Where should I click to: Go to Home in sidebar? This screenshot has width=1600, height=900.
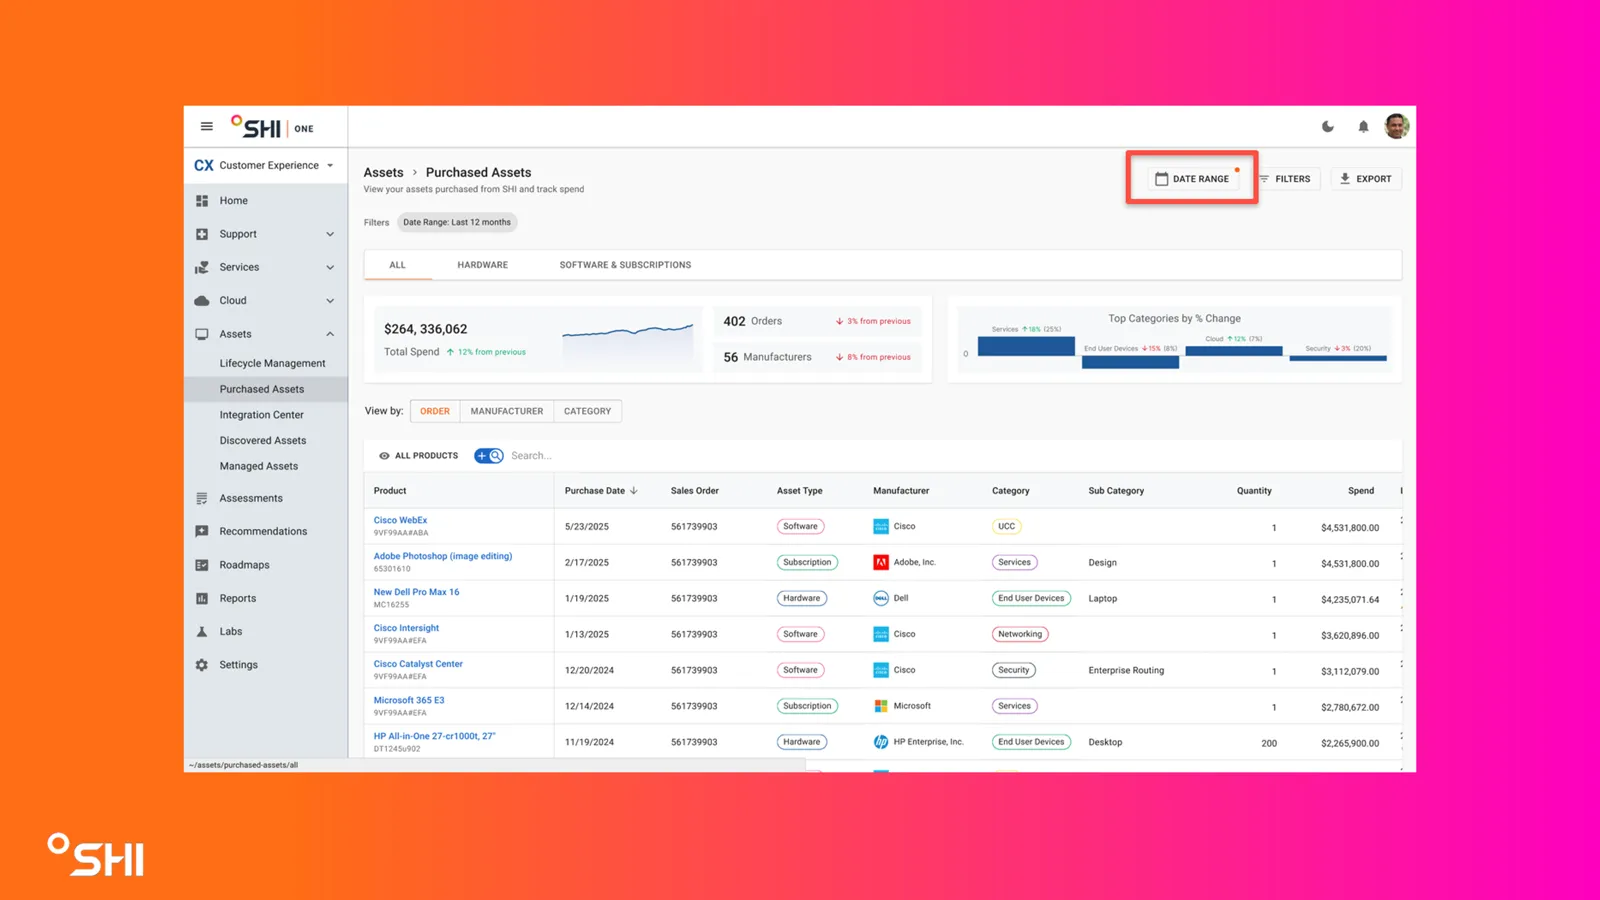[x=234, y=201]
